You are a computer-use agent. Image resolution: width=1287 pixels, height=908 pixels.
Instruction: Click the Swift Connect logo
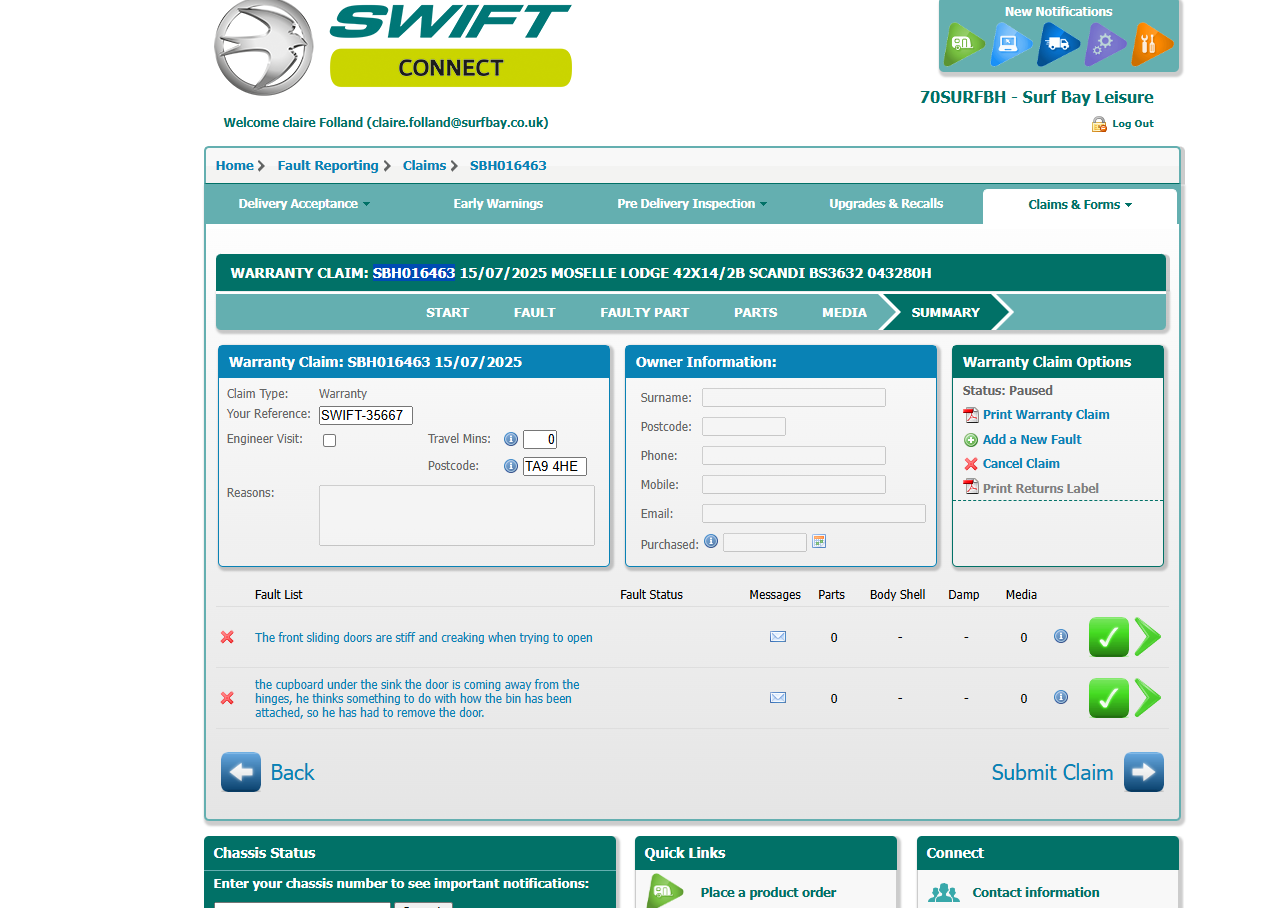[392, 48]
